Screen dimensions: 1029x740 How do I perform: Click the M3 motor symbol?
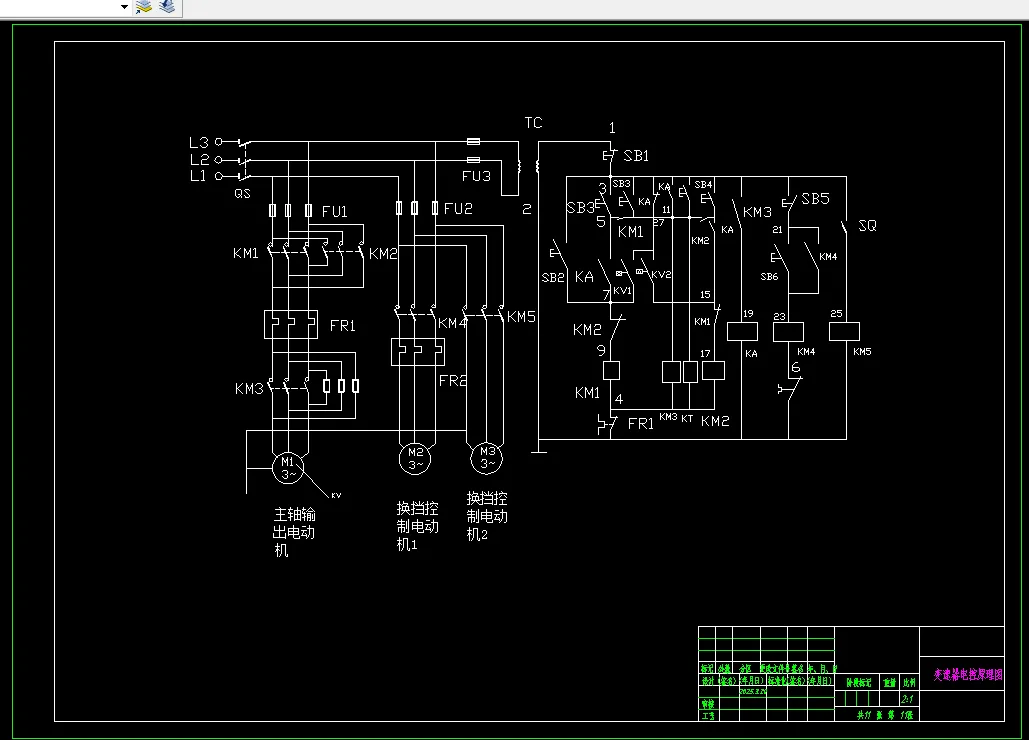[x=487, y=457]
